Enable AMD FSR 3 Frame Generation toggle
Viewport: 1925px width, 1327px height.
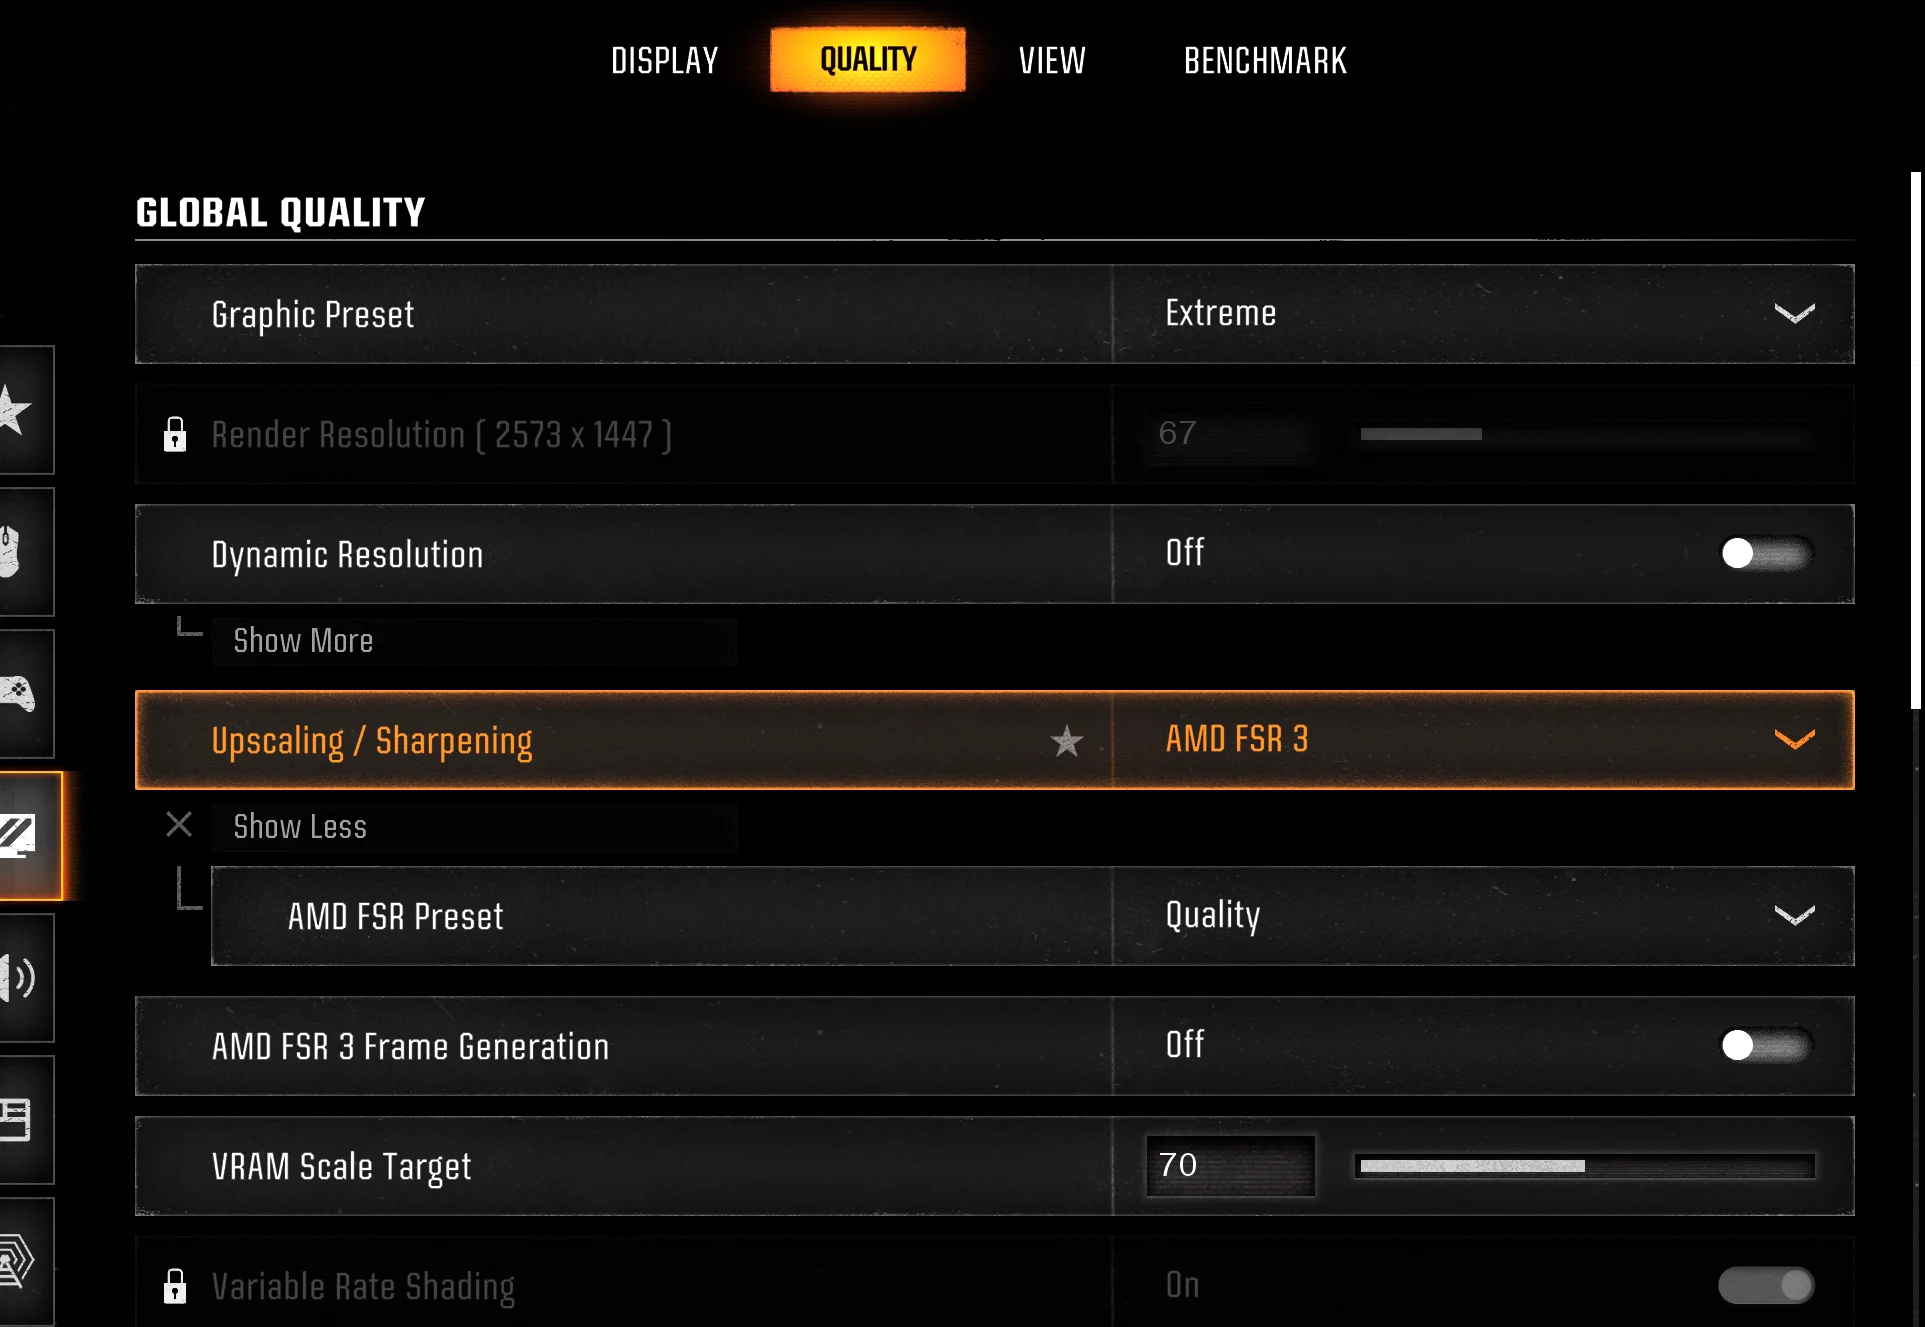pyautogui.click(x=1765, y=1046)
